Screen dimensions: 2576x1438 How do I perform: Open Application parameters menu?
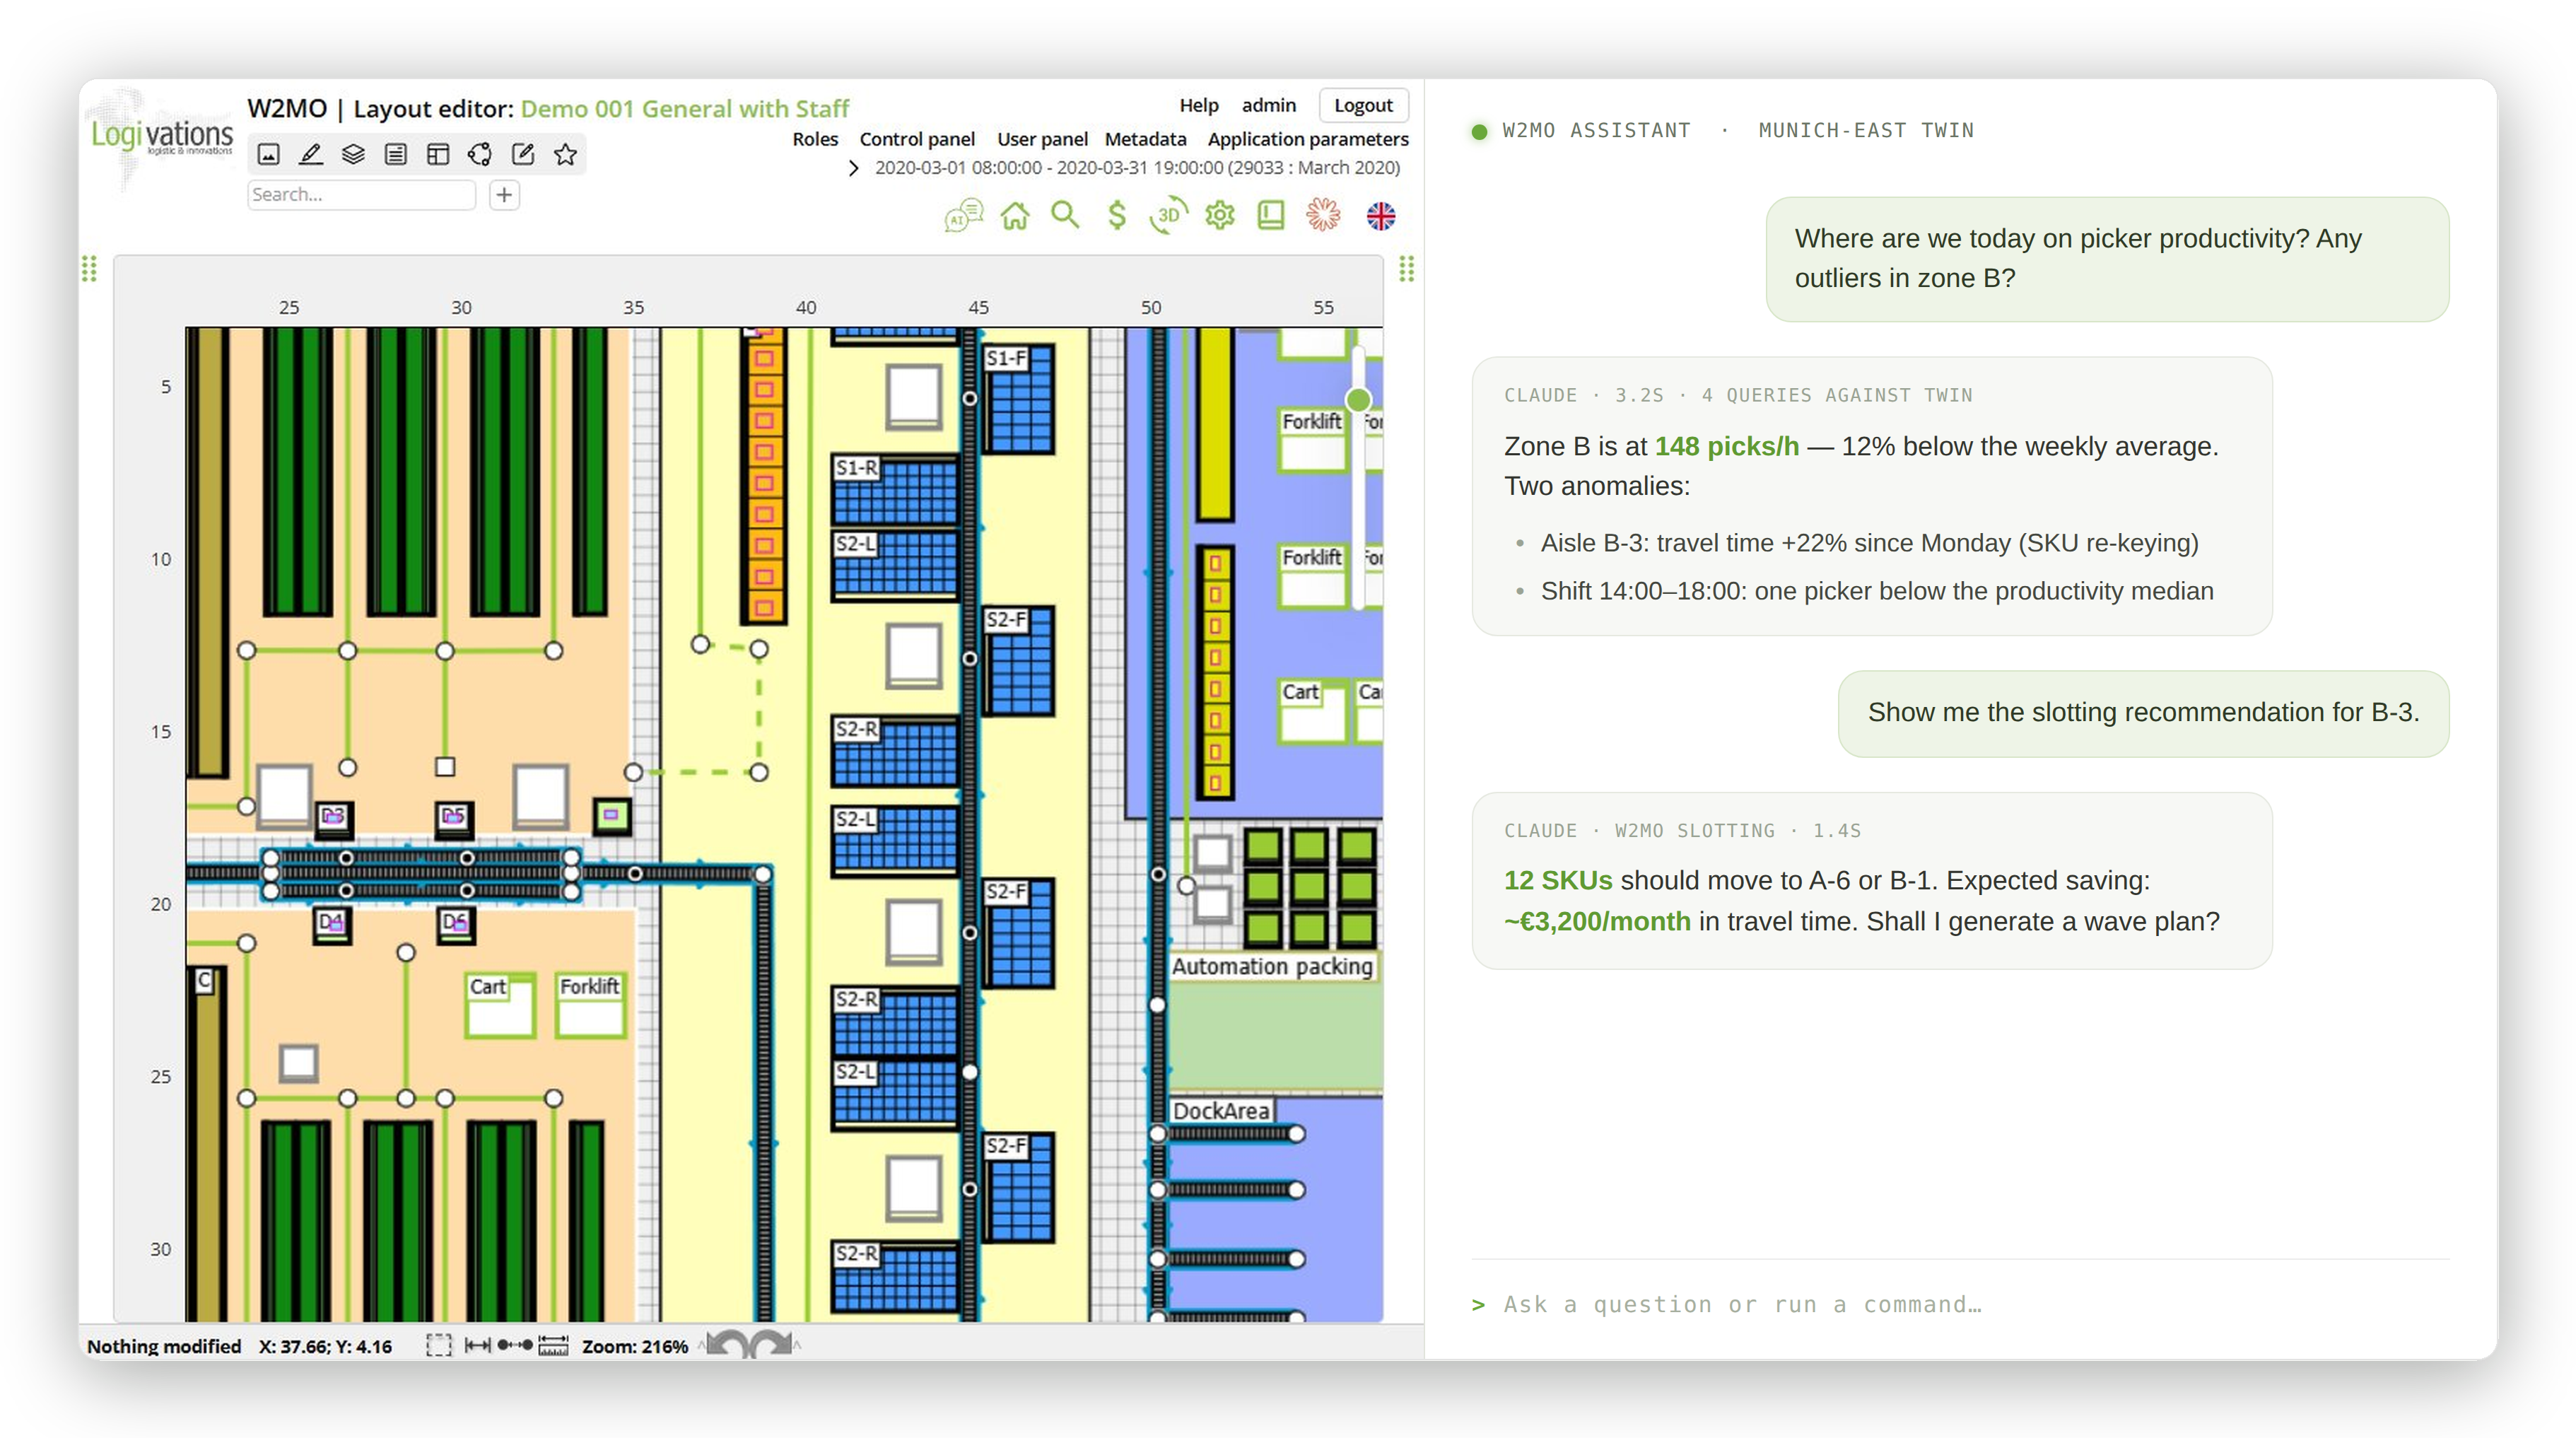pos(1308,139)
